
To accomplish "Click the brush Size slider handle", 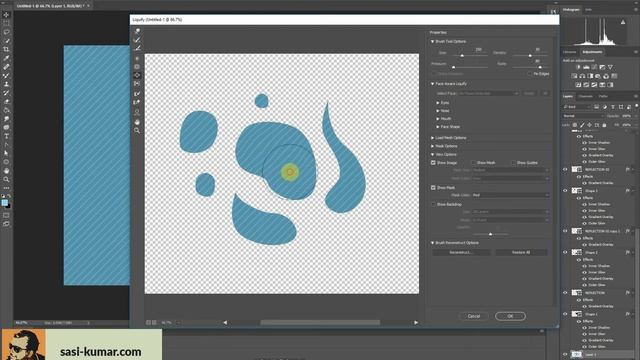I will coord(462,56).
